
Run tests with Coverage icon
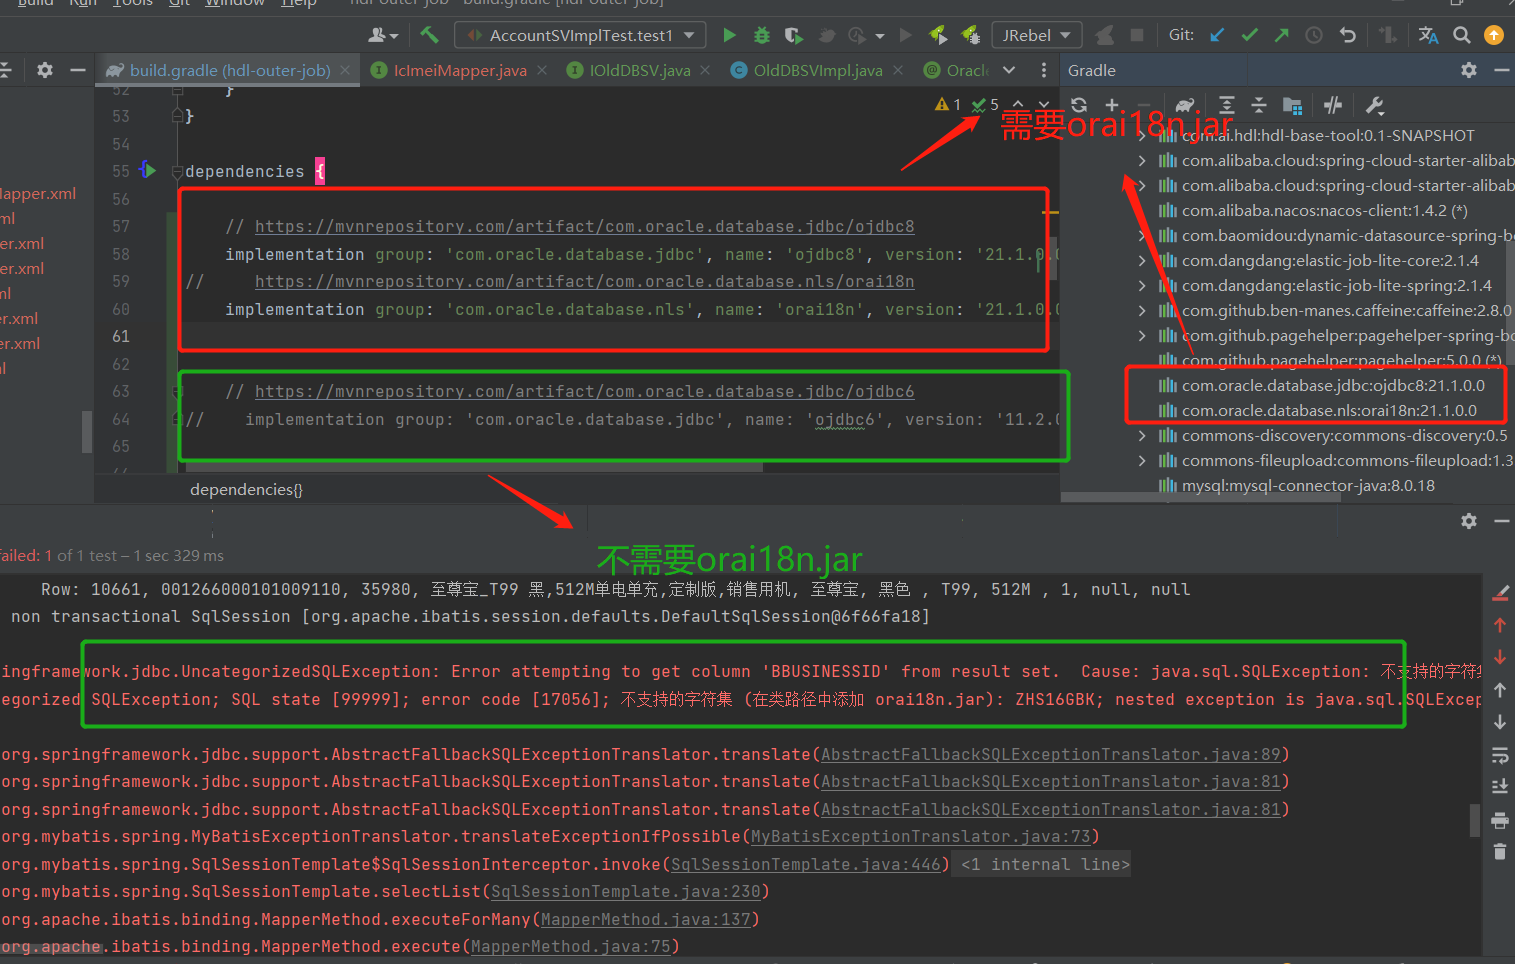[792, 35]
